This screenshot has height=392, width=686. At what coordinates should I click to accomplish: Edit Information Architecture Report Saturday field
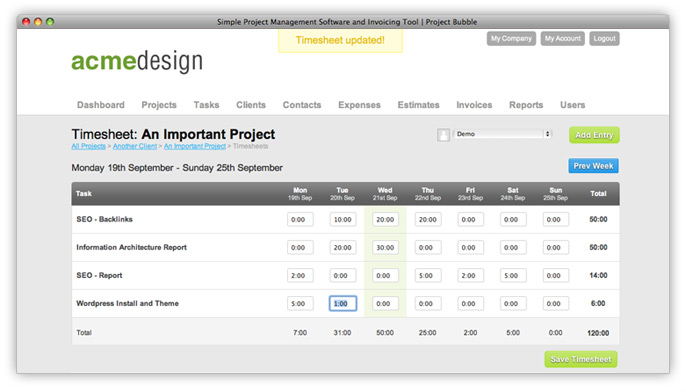[x=513, y=247]
